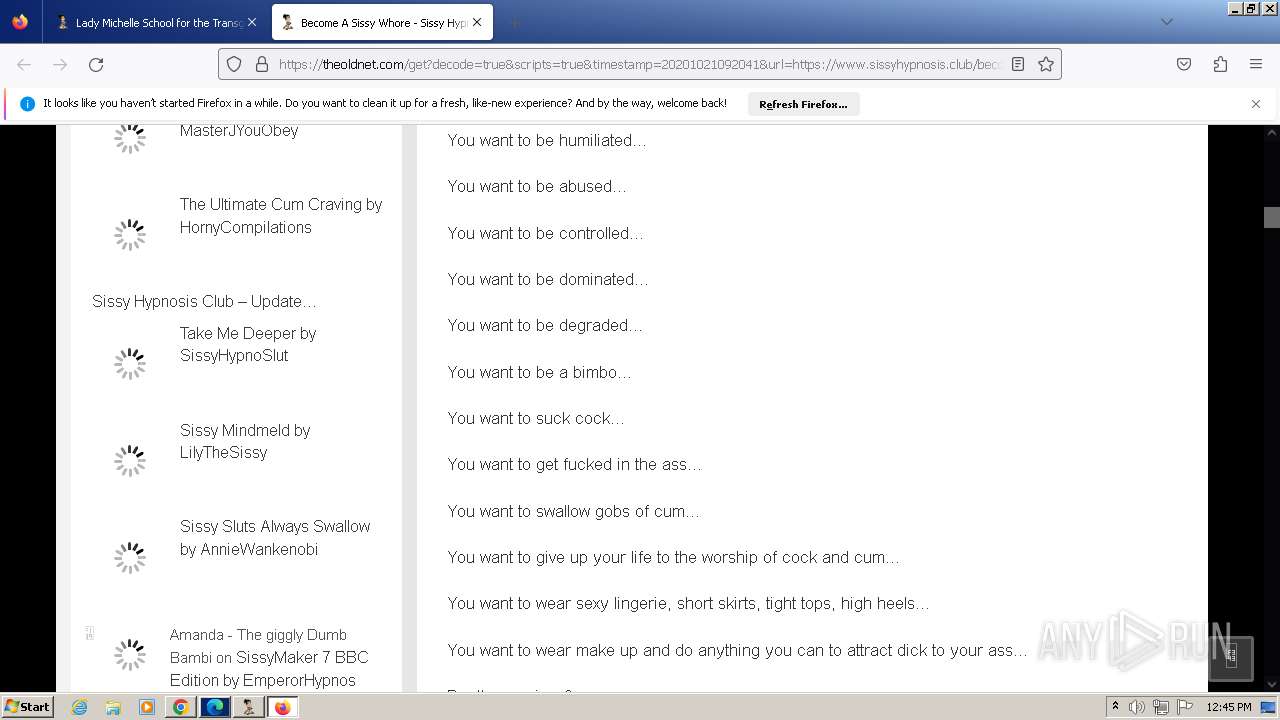Open Firefox application menu
Image resolution: width=1280 pixels, height=720 pixels.
pyautogui.click(x=1256, y=64)
